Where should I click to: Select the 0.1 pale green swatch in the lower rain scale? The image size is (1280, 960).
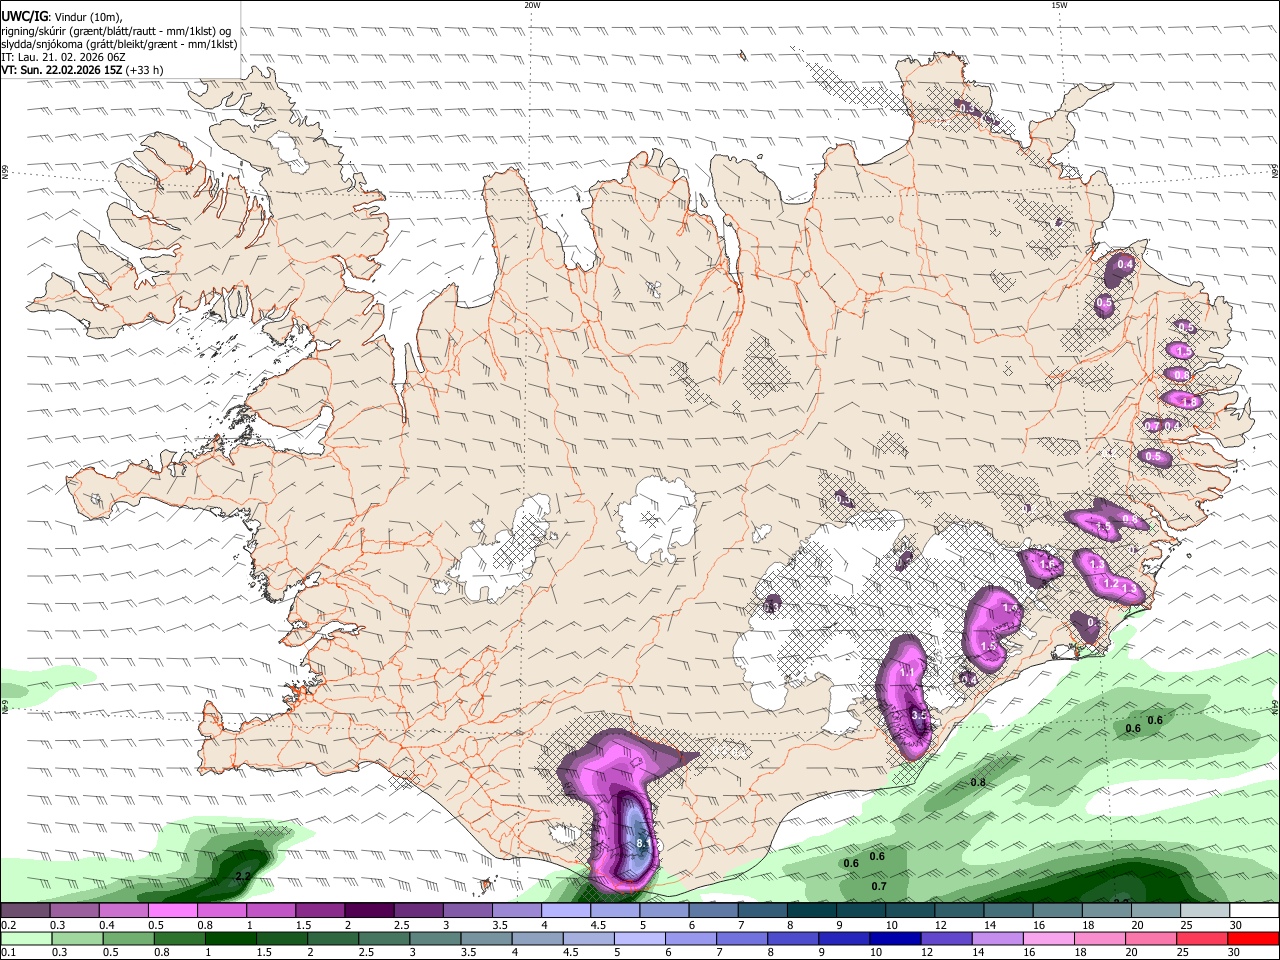(26, 939)
